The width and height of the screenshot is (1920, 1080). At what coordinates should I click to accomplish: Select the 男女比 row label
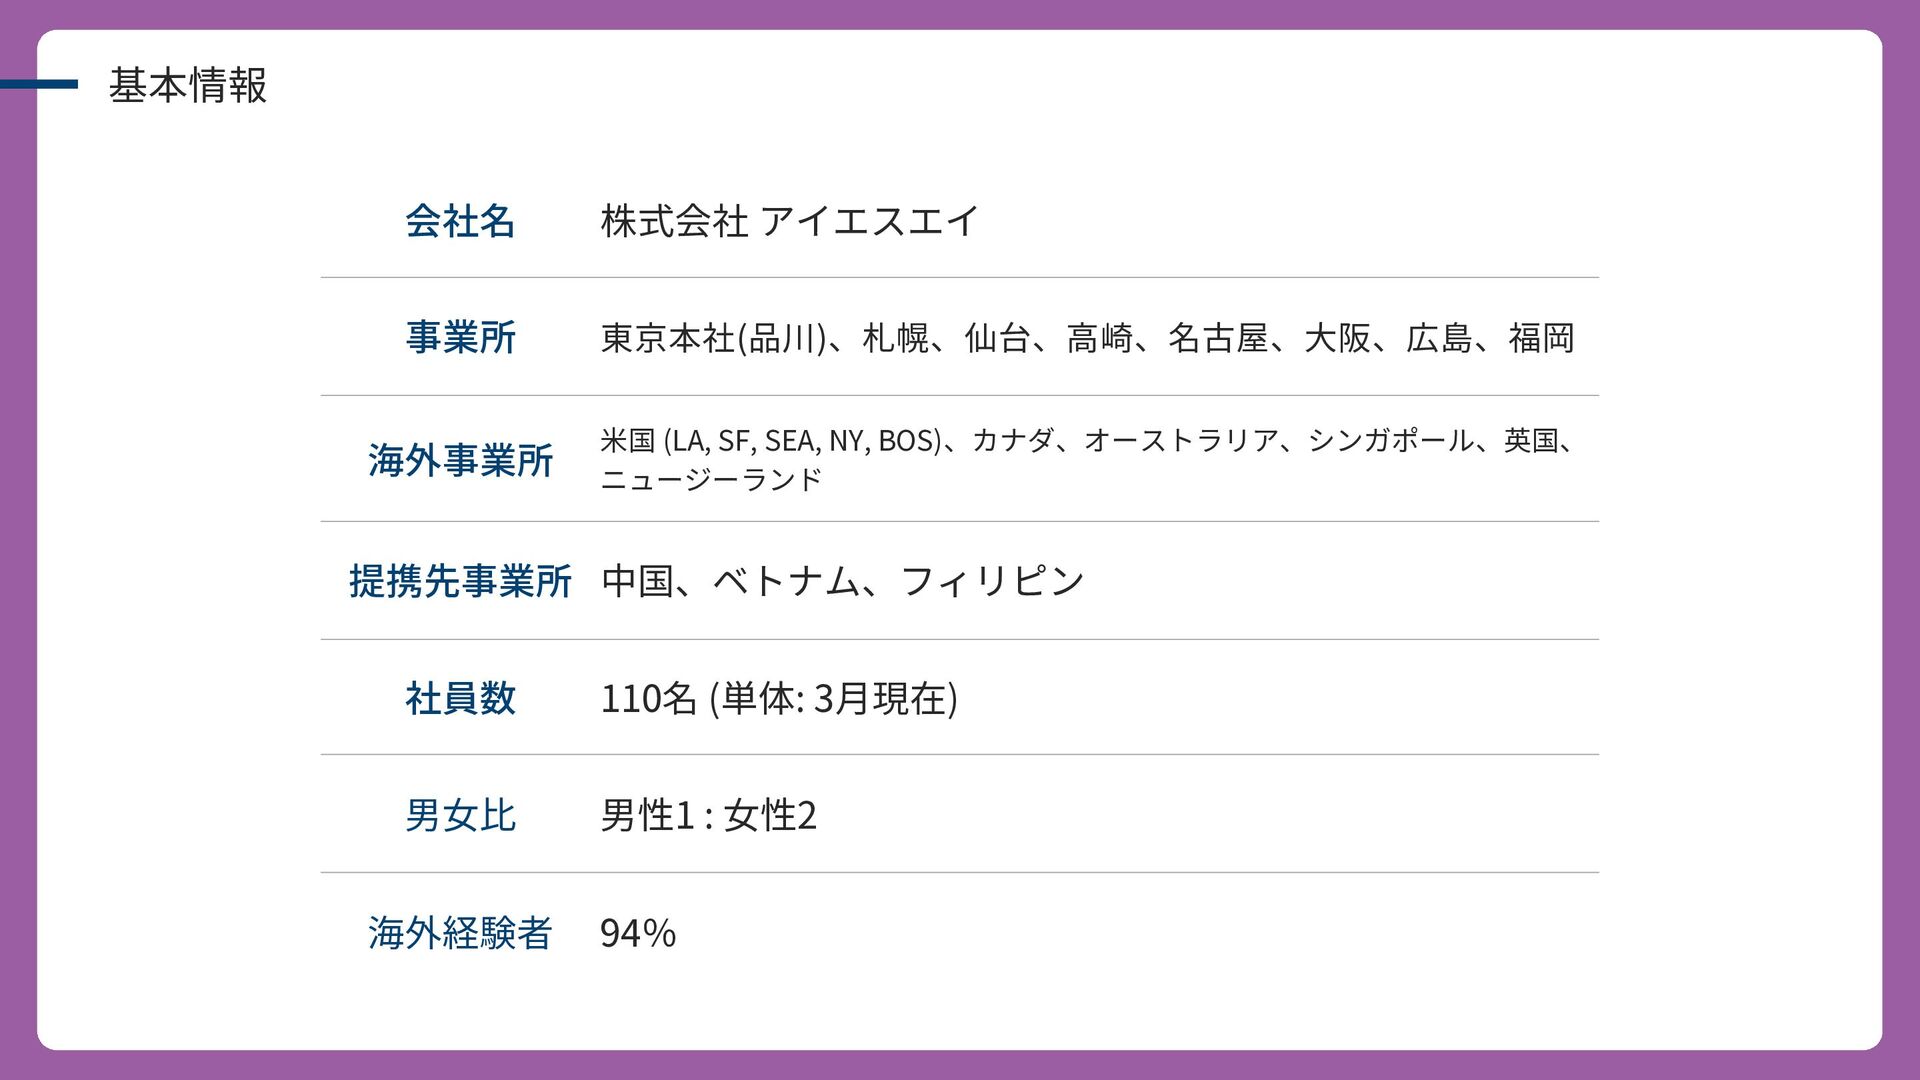tap(460, 815)
